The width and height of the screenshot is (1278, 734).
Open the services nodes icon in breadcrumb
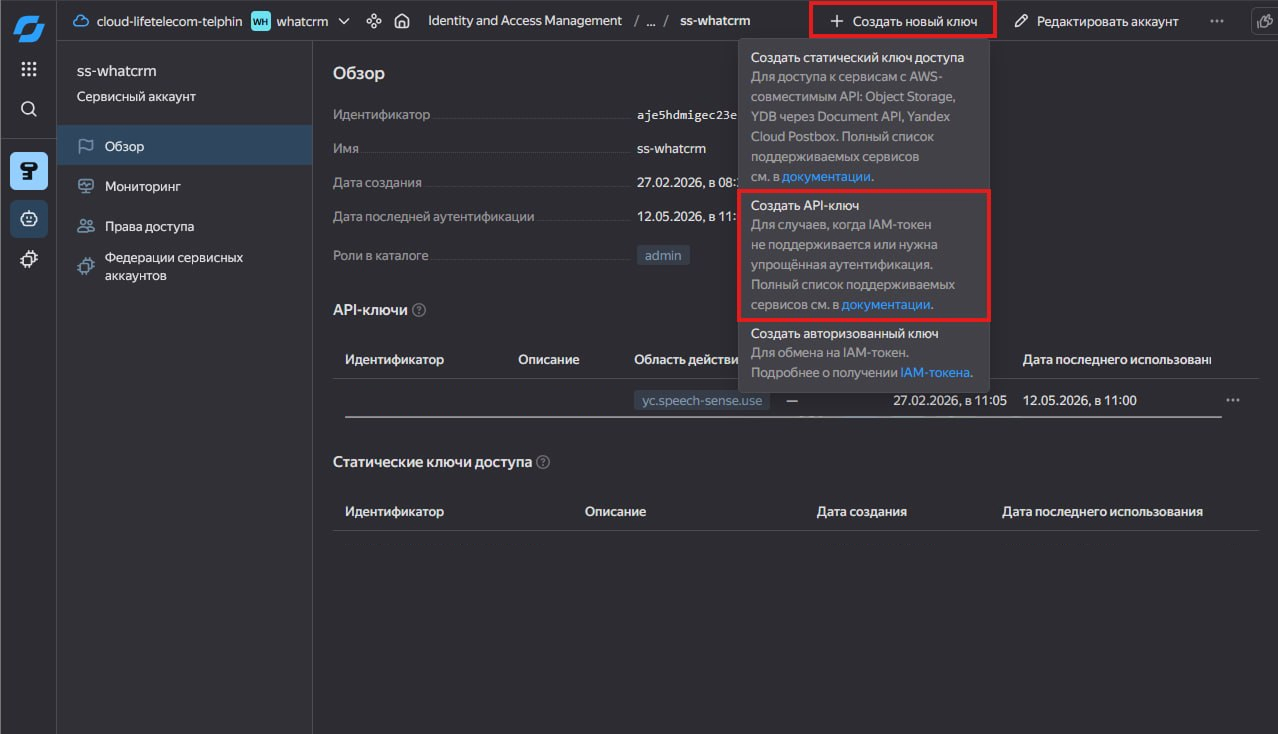[374, 21]
